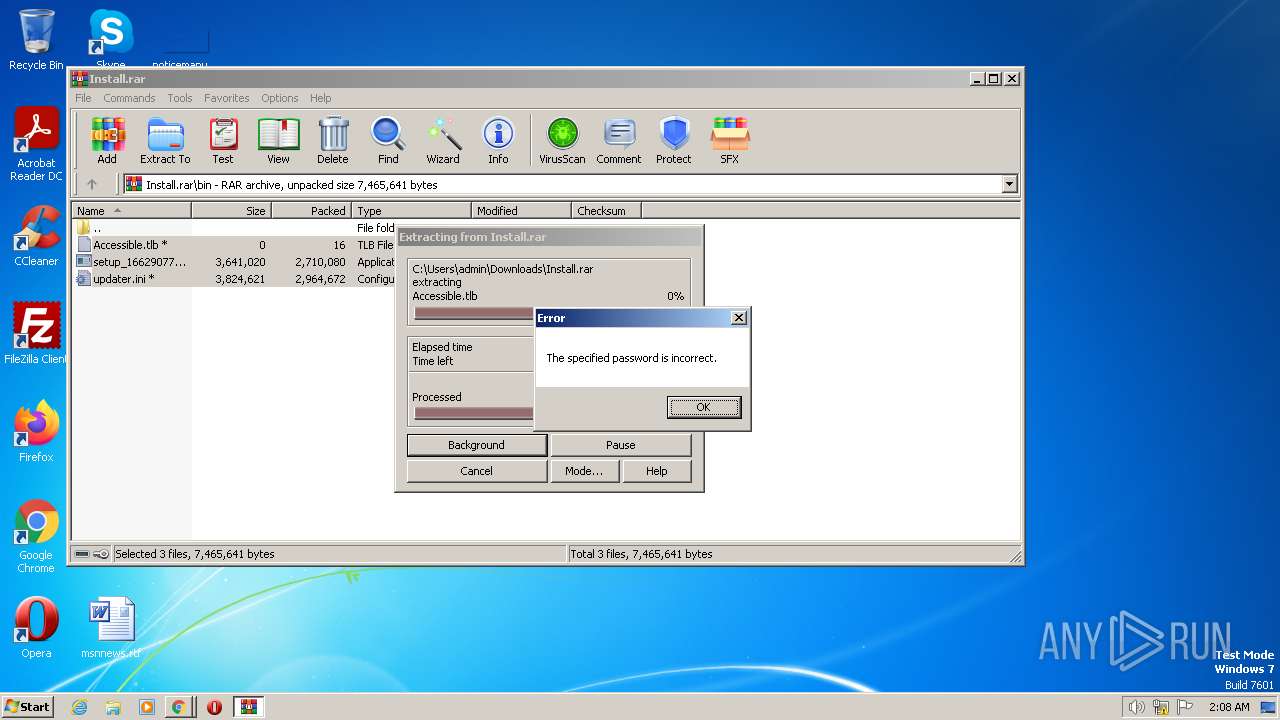Click Internet Explorer taskbar icon
The width and height of the screenshot is (1280, 720).
pos(80,707)
